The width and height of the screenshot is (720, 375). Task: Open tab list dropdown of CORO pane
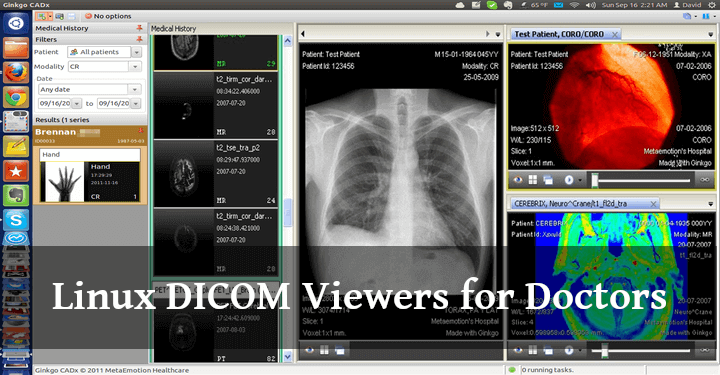(x=710, y=34)
